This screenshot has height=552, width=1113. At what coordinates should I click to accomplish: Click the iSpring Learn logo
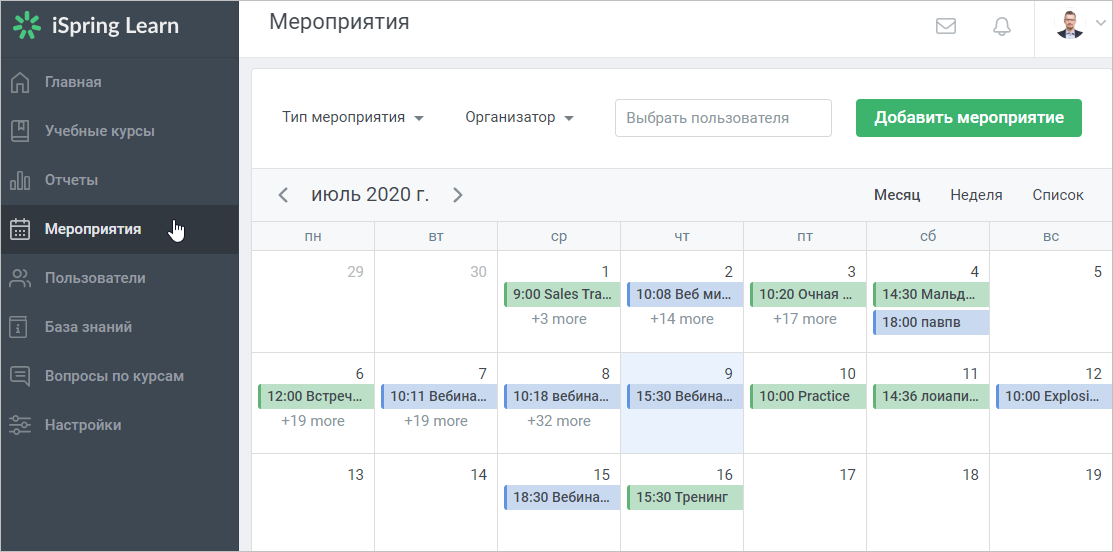point(96,26)
